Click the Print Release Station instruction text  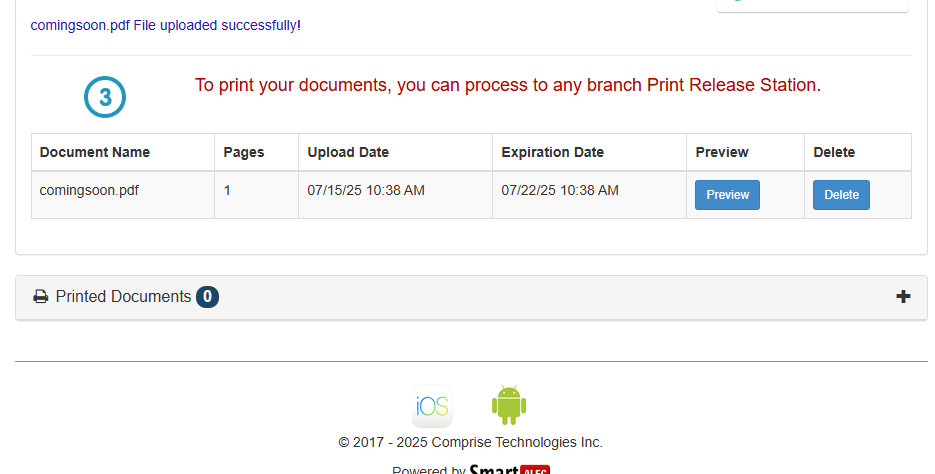point(507,85)
